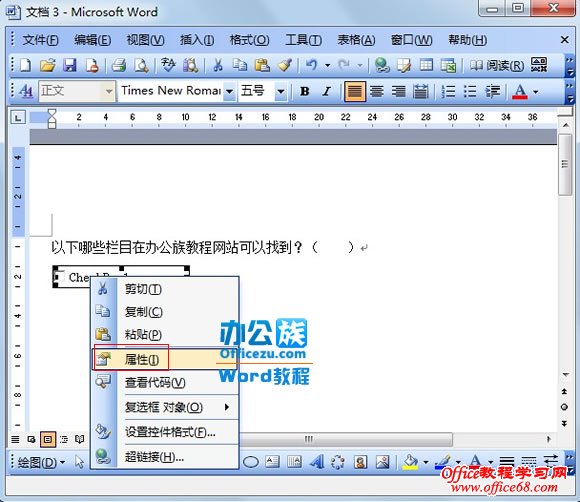This screenshot has height=502, width=580.
Task: Copy selection with toolbar copy icon
Action: tap(240, 65)
